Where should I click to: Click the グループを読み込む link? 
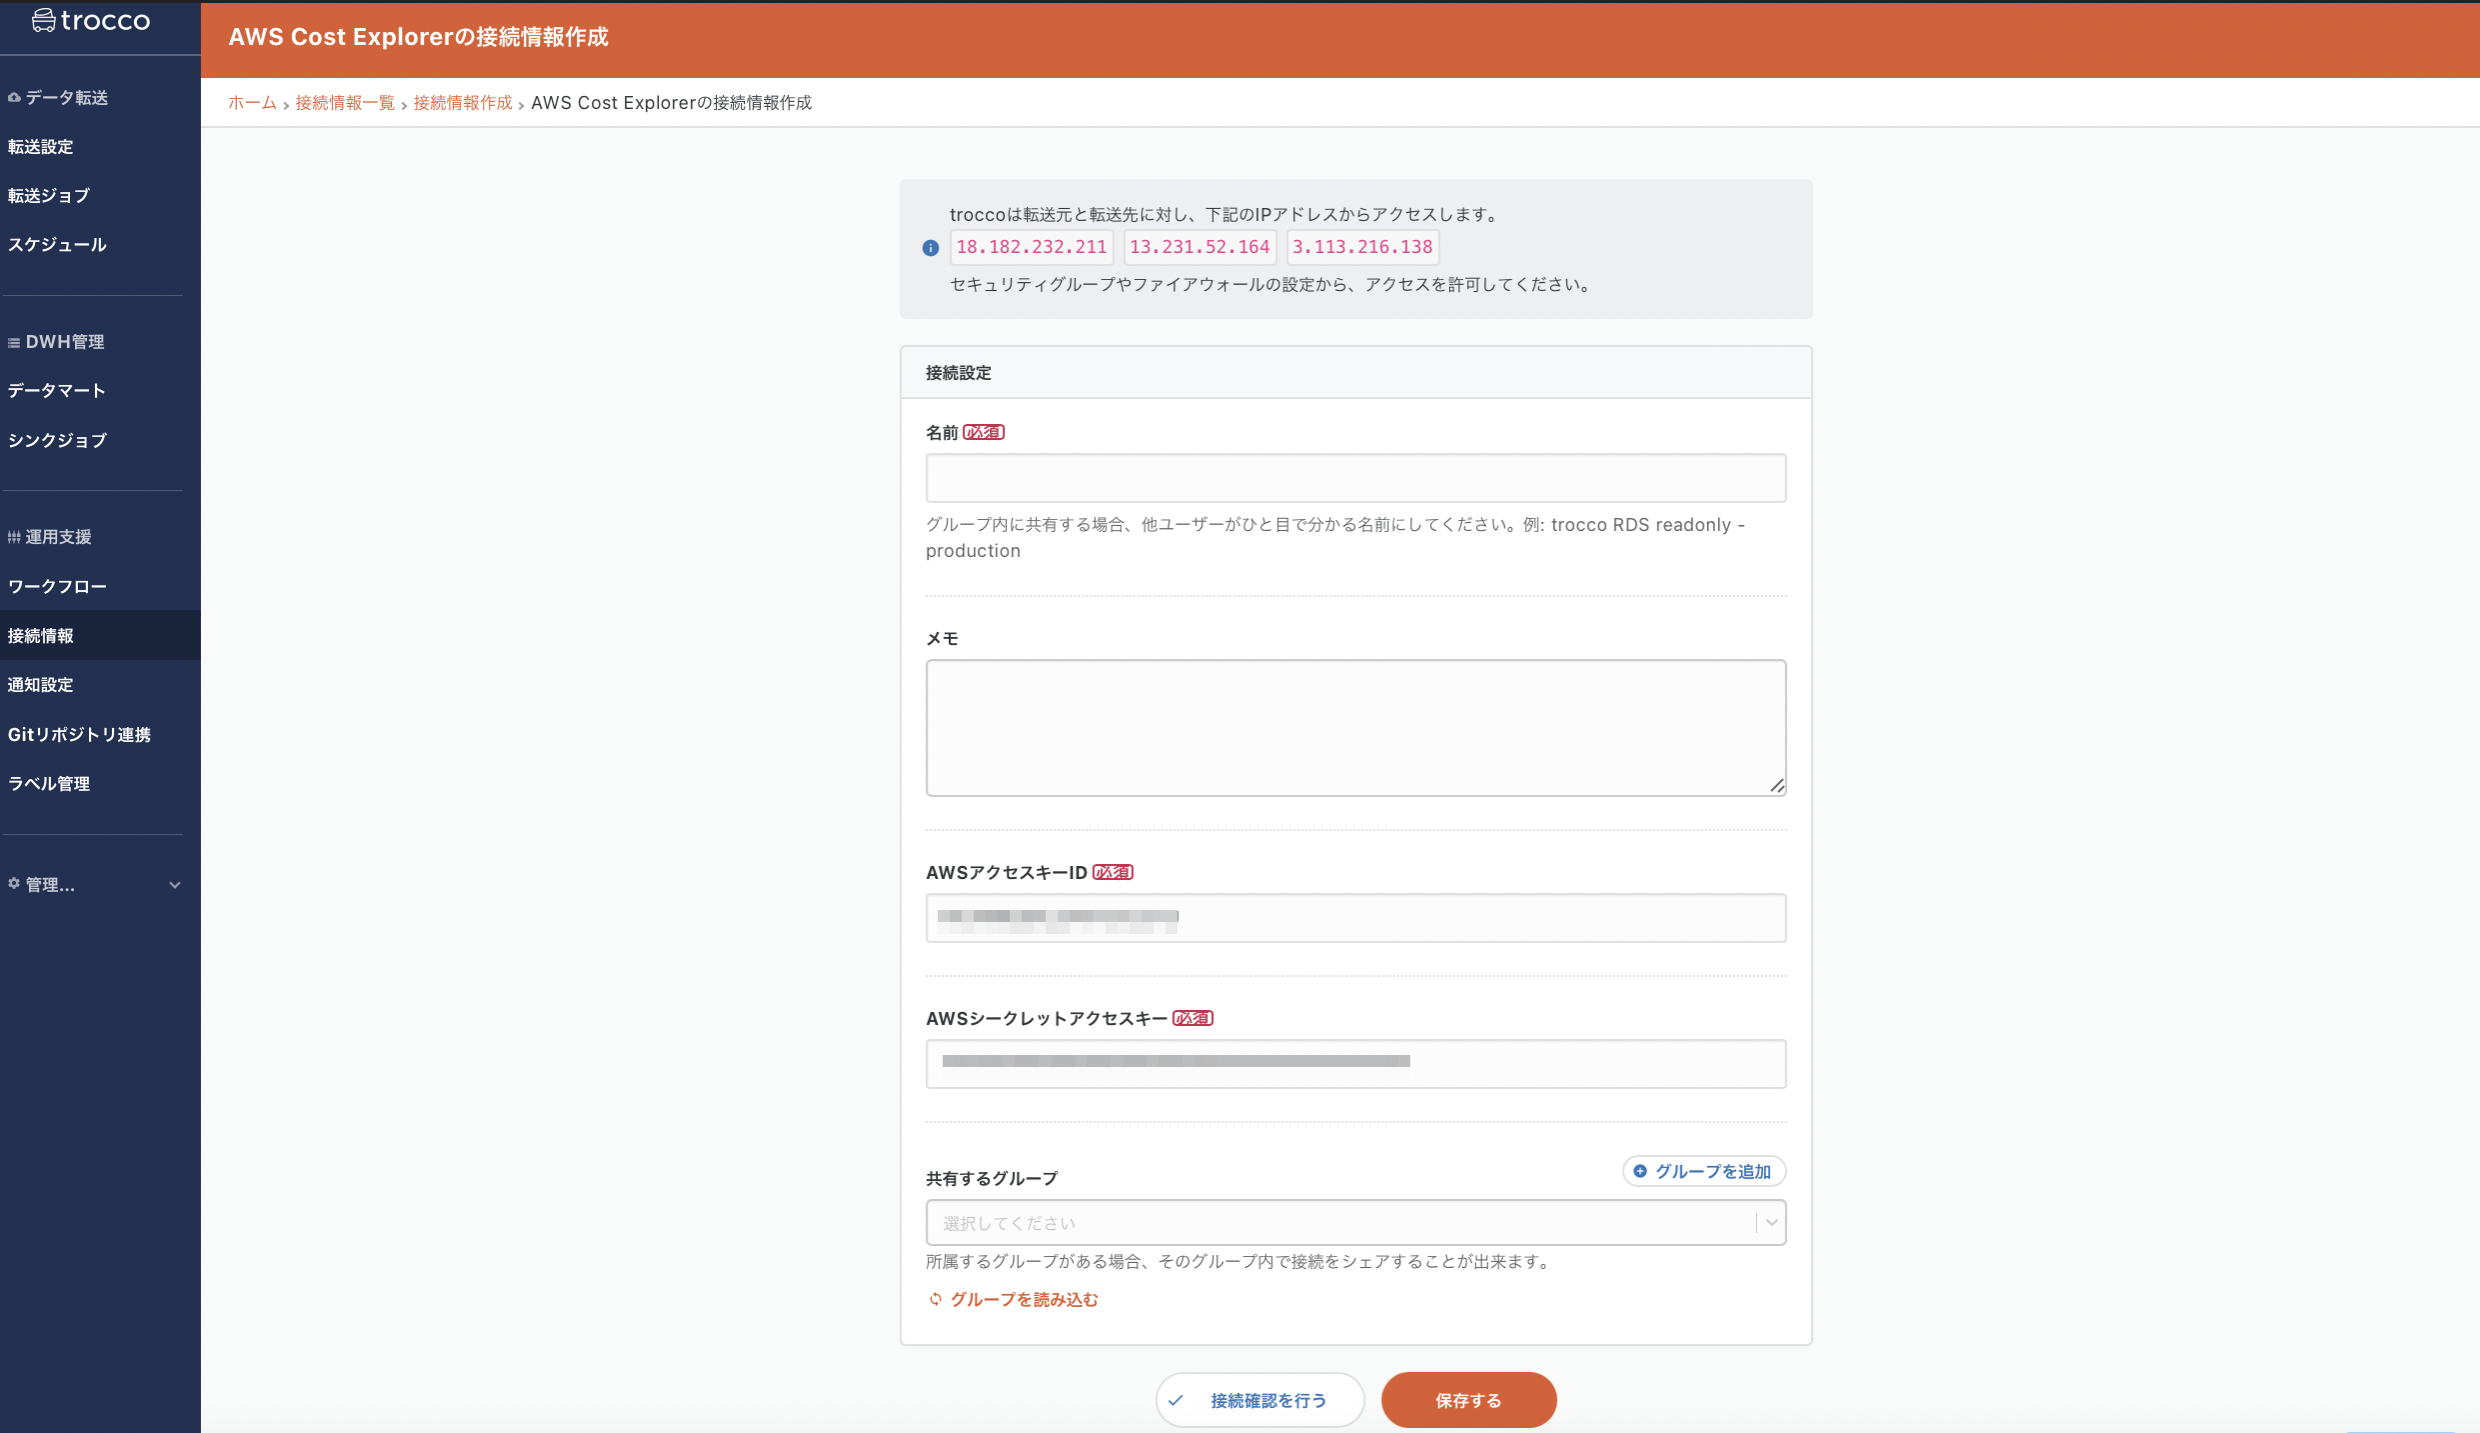pos(1024,1299)
